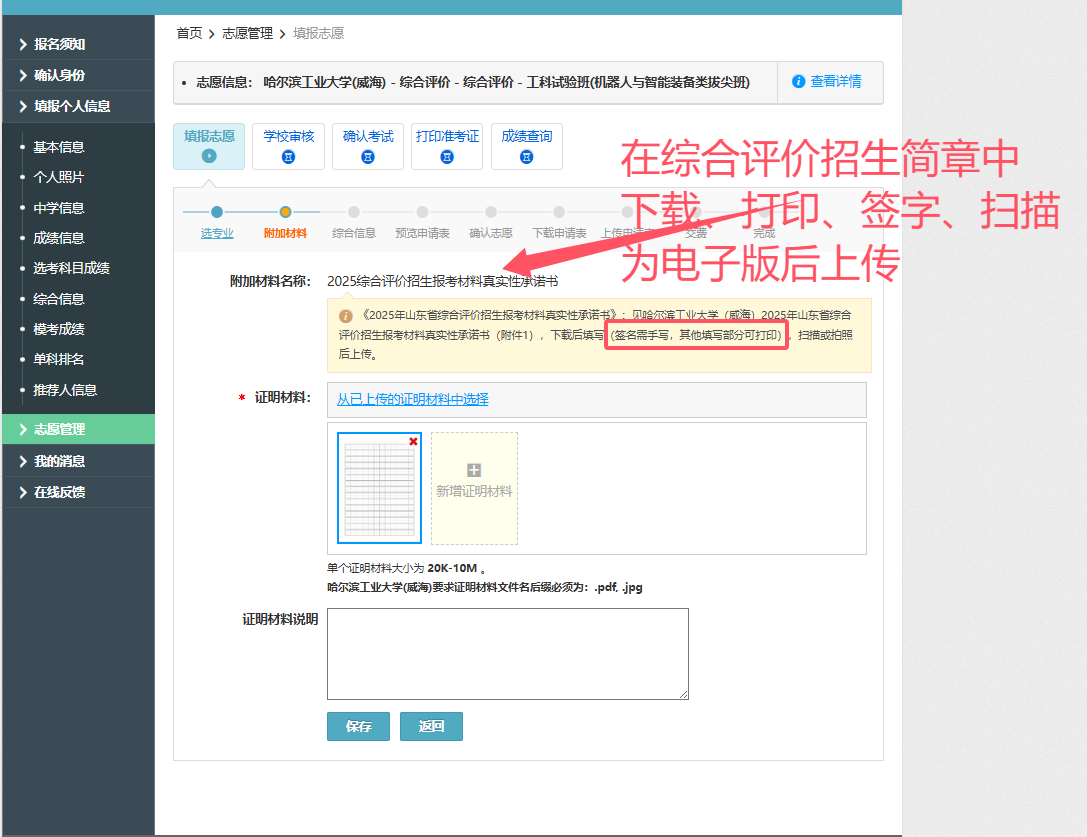Click the 选专业 step marker
The image size is (1087, 837).
tap(217, 212)
